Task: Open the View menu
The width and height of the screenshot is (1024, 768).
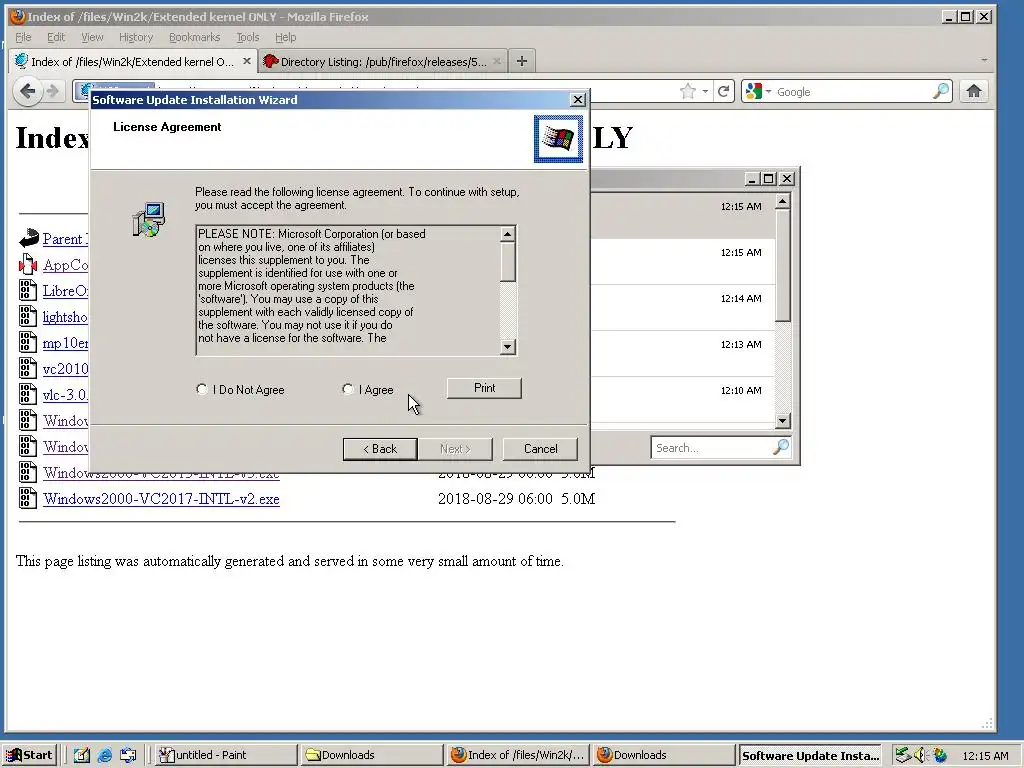Action: point(92,37)
